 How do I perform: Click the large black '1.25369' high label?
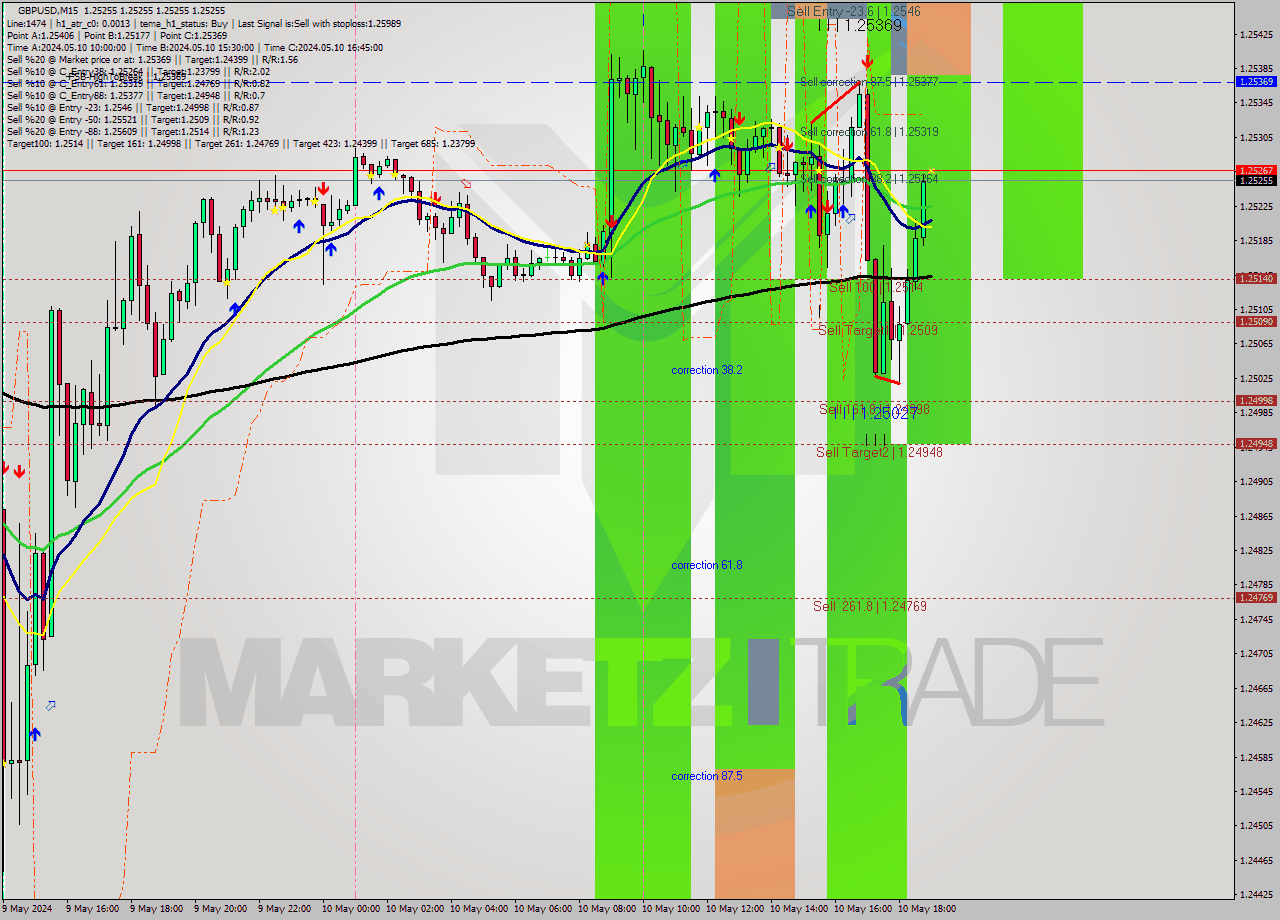873,26
